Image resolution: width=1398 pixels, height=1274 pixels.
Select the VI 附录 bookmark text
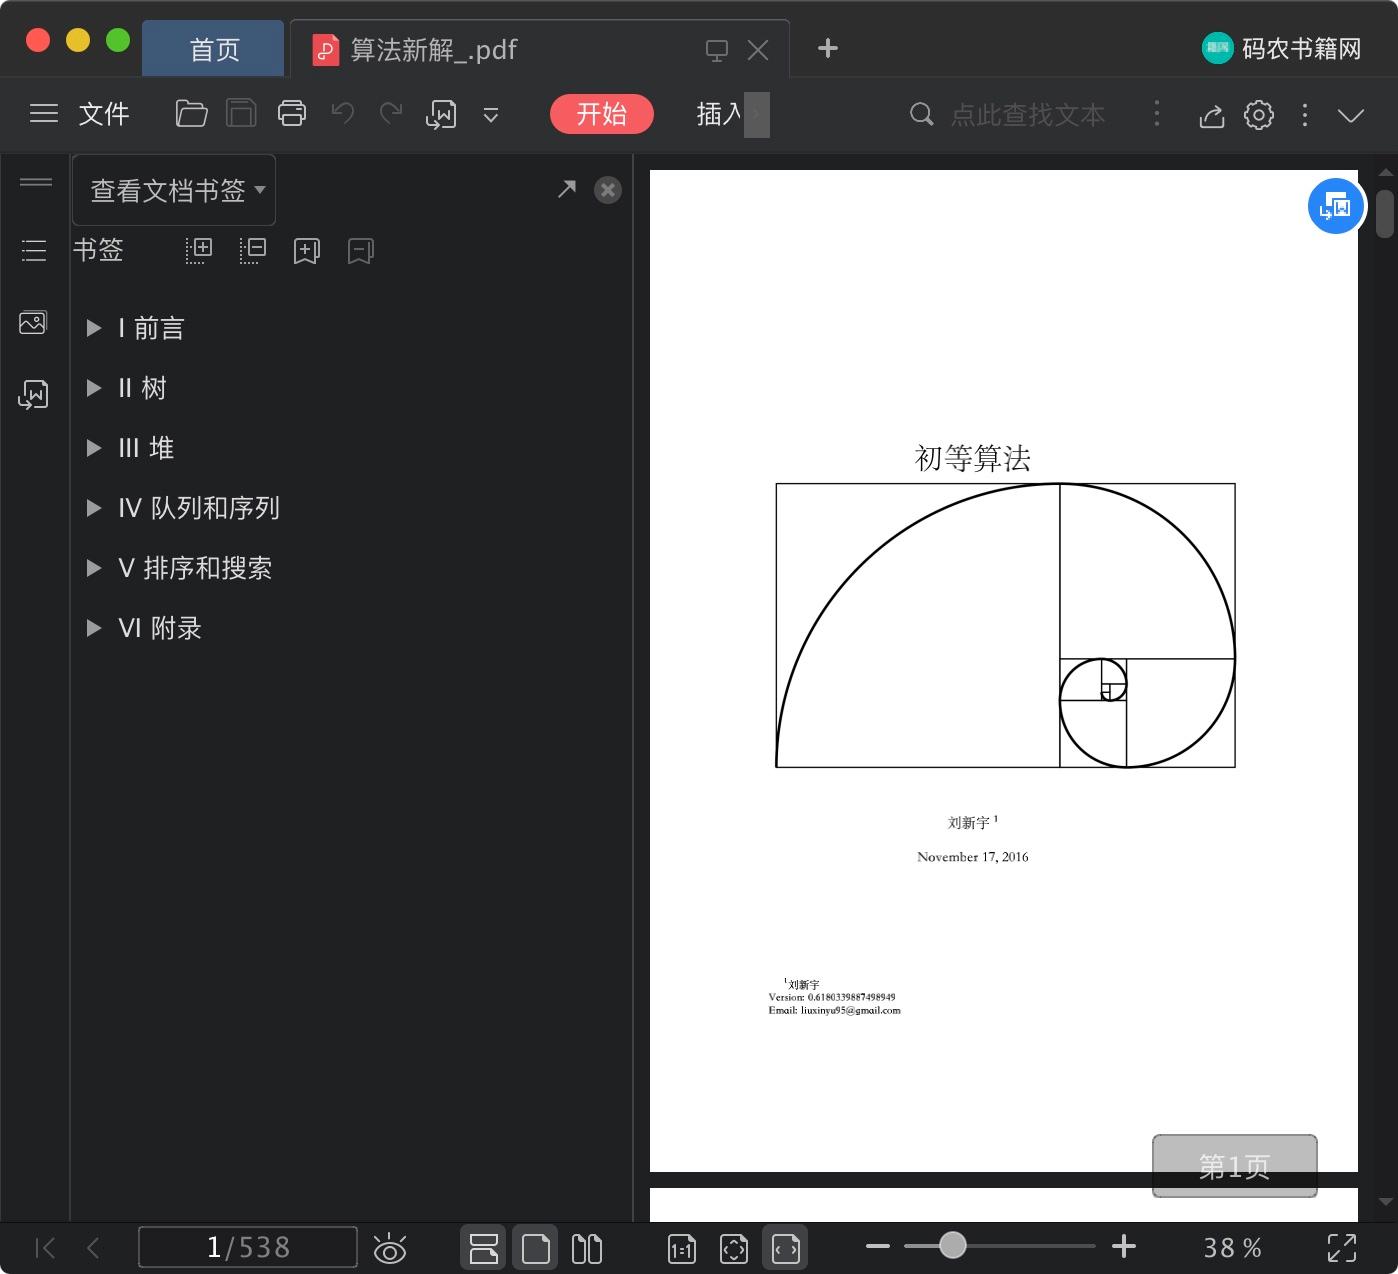(160, 628)
